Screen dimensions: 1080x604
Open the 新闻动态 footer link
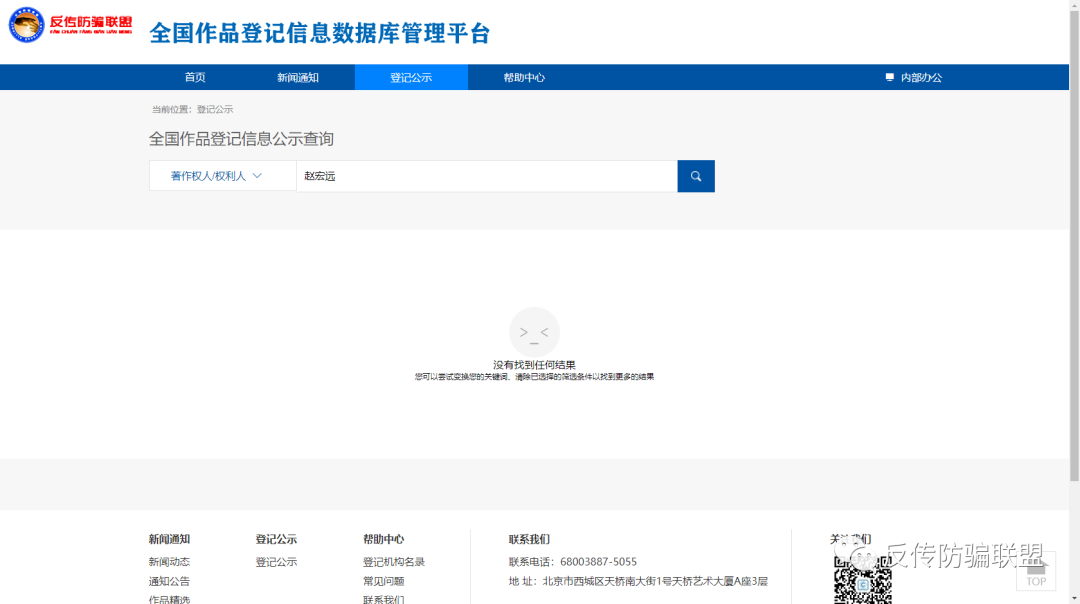[170, 561]
